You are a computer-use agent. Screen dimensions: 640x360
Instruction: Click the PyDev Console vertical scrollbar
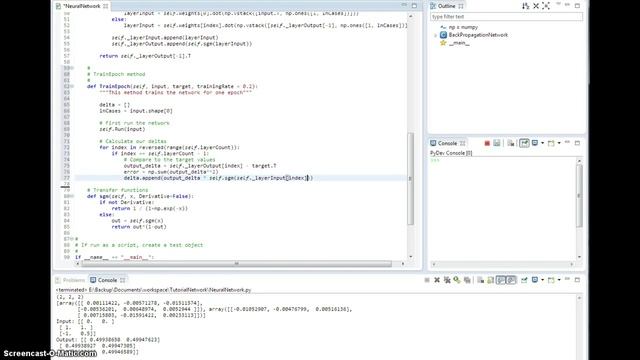point(579,196)
